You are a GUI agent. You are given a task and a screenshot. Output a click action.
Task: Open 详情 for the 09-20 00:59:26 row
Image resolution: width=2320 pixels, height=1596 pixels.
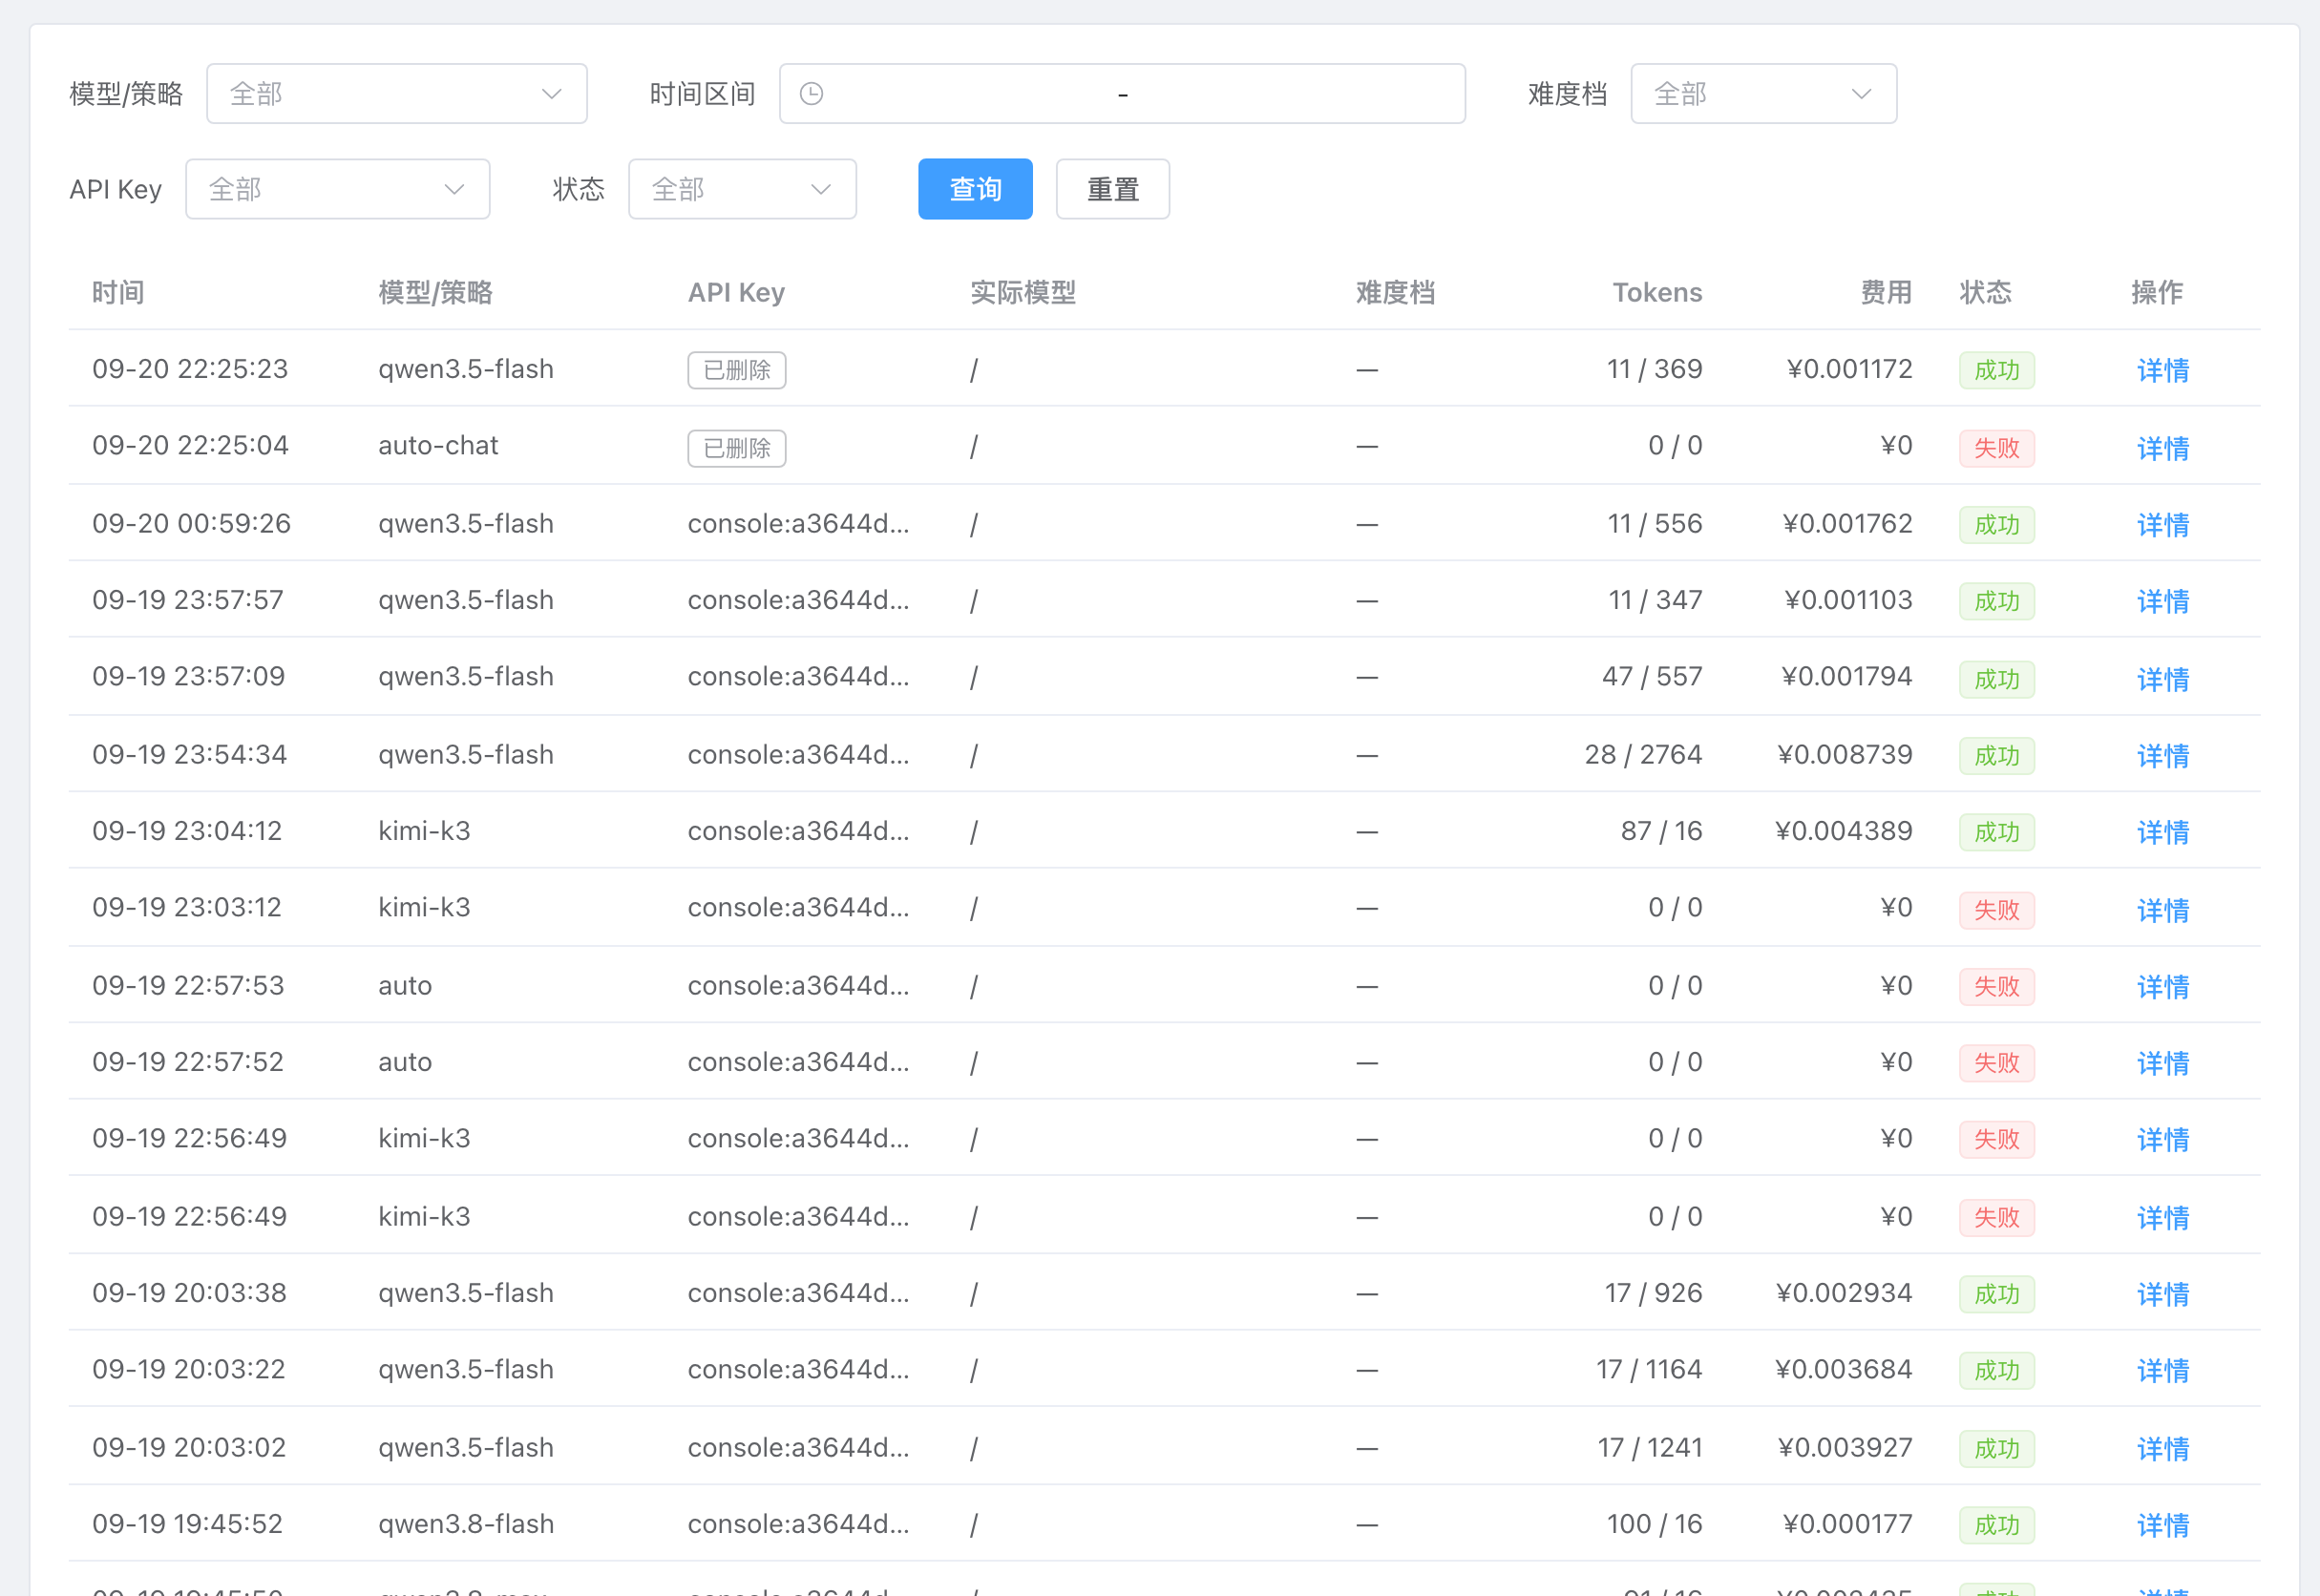point(2162,524)
